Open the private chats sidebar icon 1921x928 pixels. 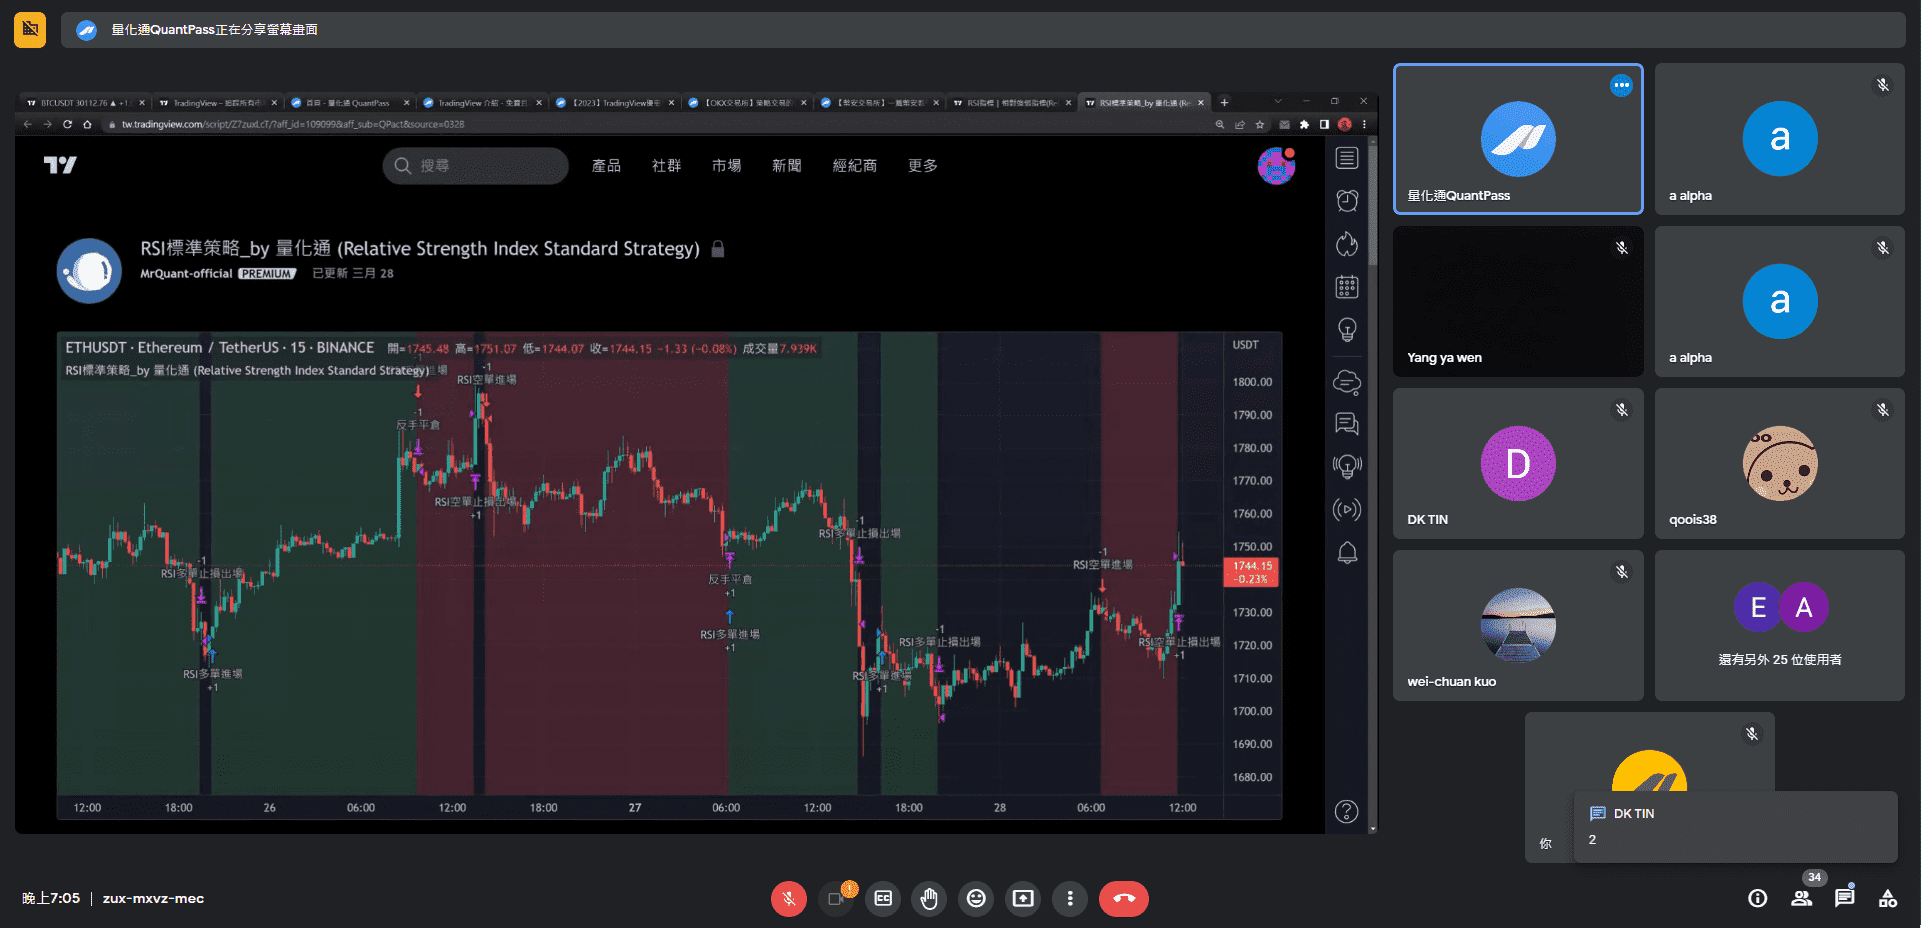tap(1347, 424)
